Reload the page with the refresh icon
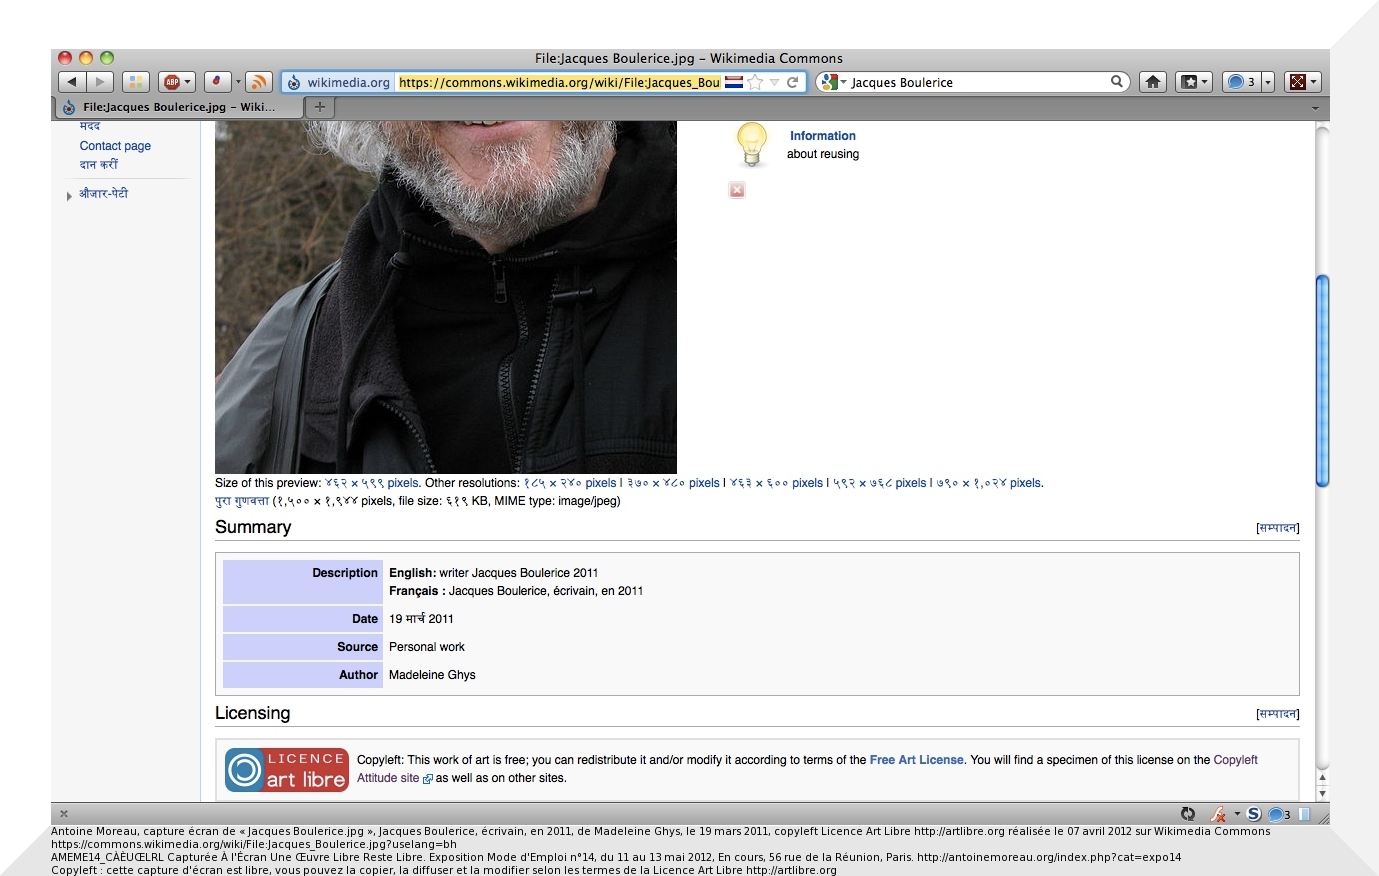The image size is (1379, 876). [793, 82]
